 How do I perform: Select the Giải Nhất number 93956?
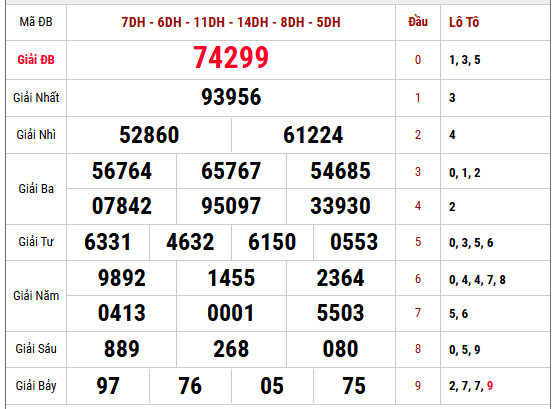pos(231,97)
